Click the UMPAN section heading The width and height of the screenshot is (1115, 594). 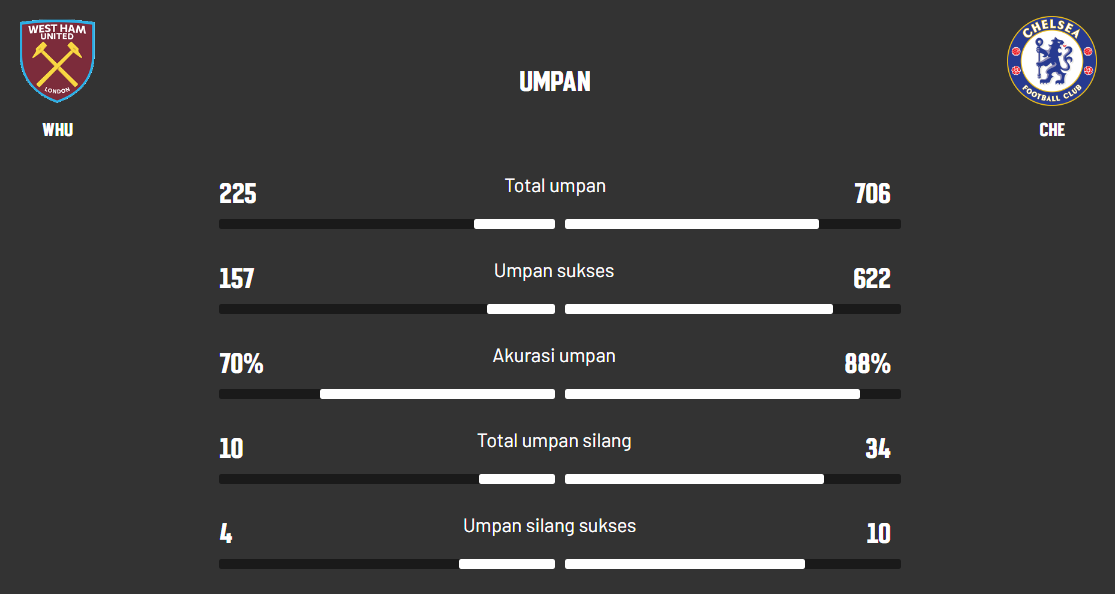coord(555,82)
